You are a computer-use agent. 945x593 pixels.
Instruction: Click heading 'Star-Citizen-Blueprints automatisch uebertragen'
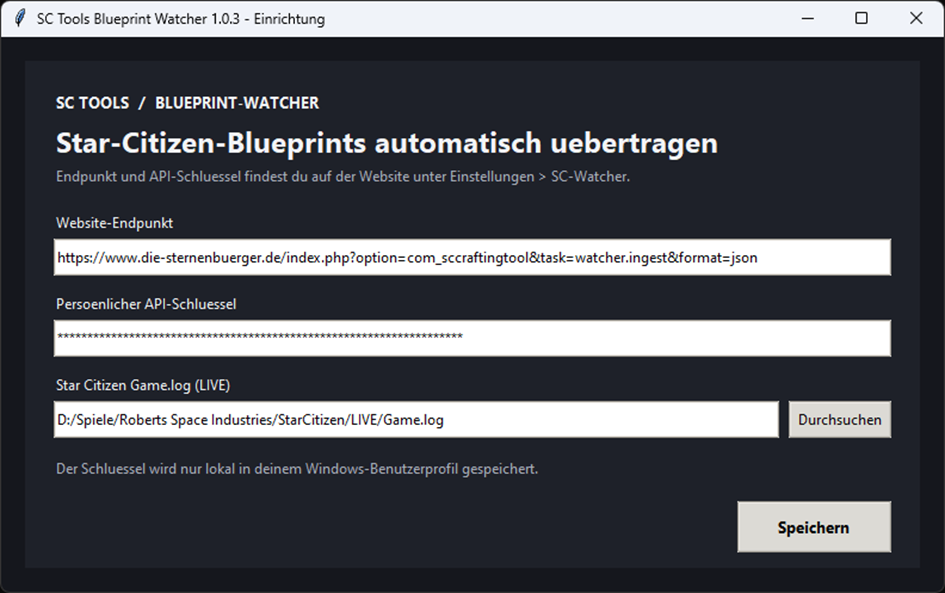(x=387, y=143)
